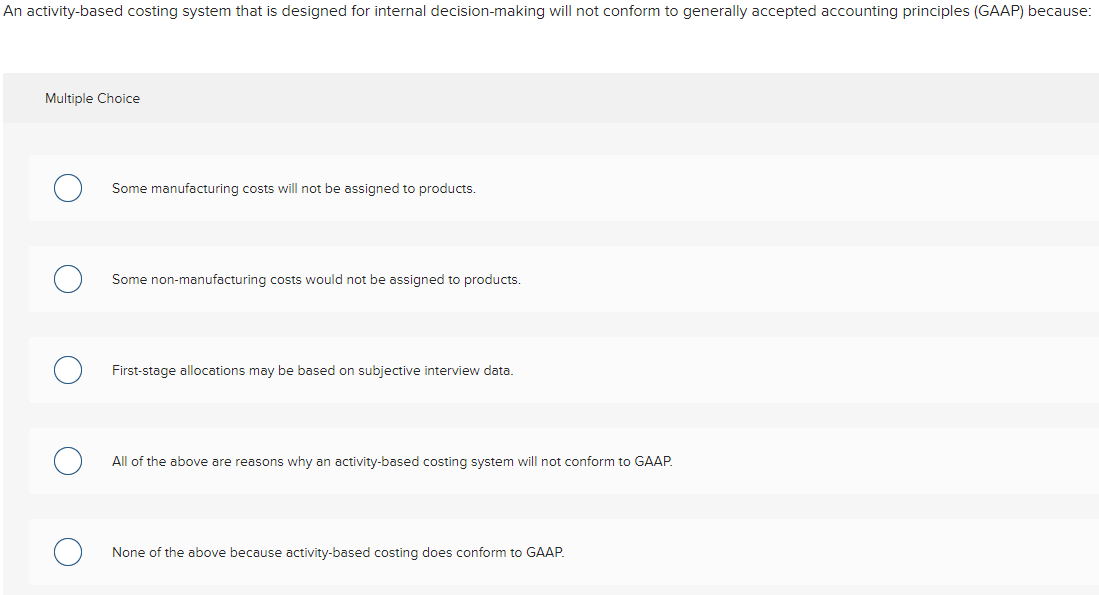Select 'First-stage allocations may be based on subjective interview data'
The height and width of the screenshot is (595, 1099).
click(x=313, y=370)
